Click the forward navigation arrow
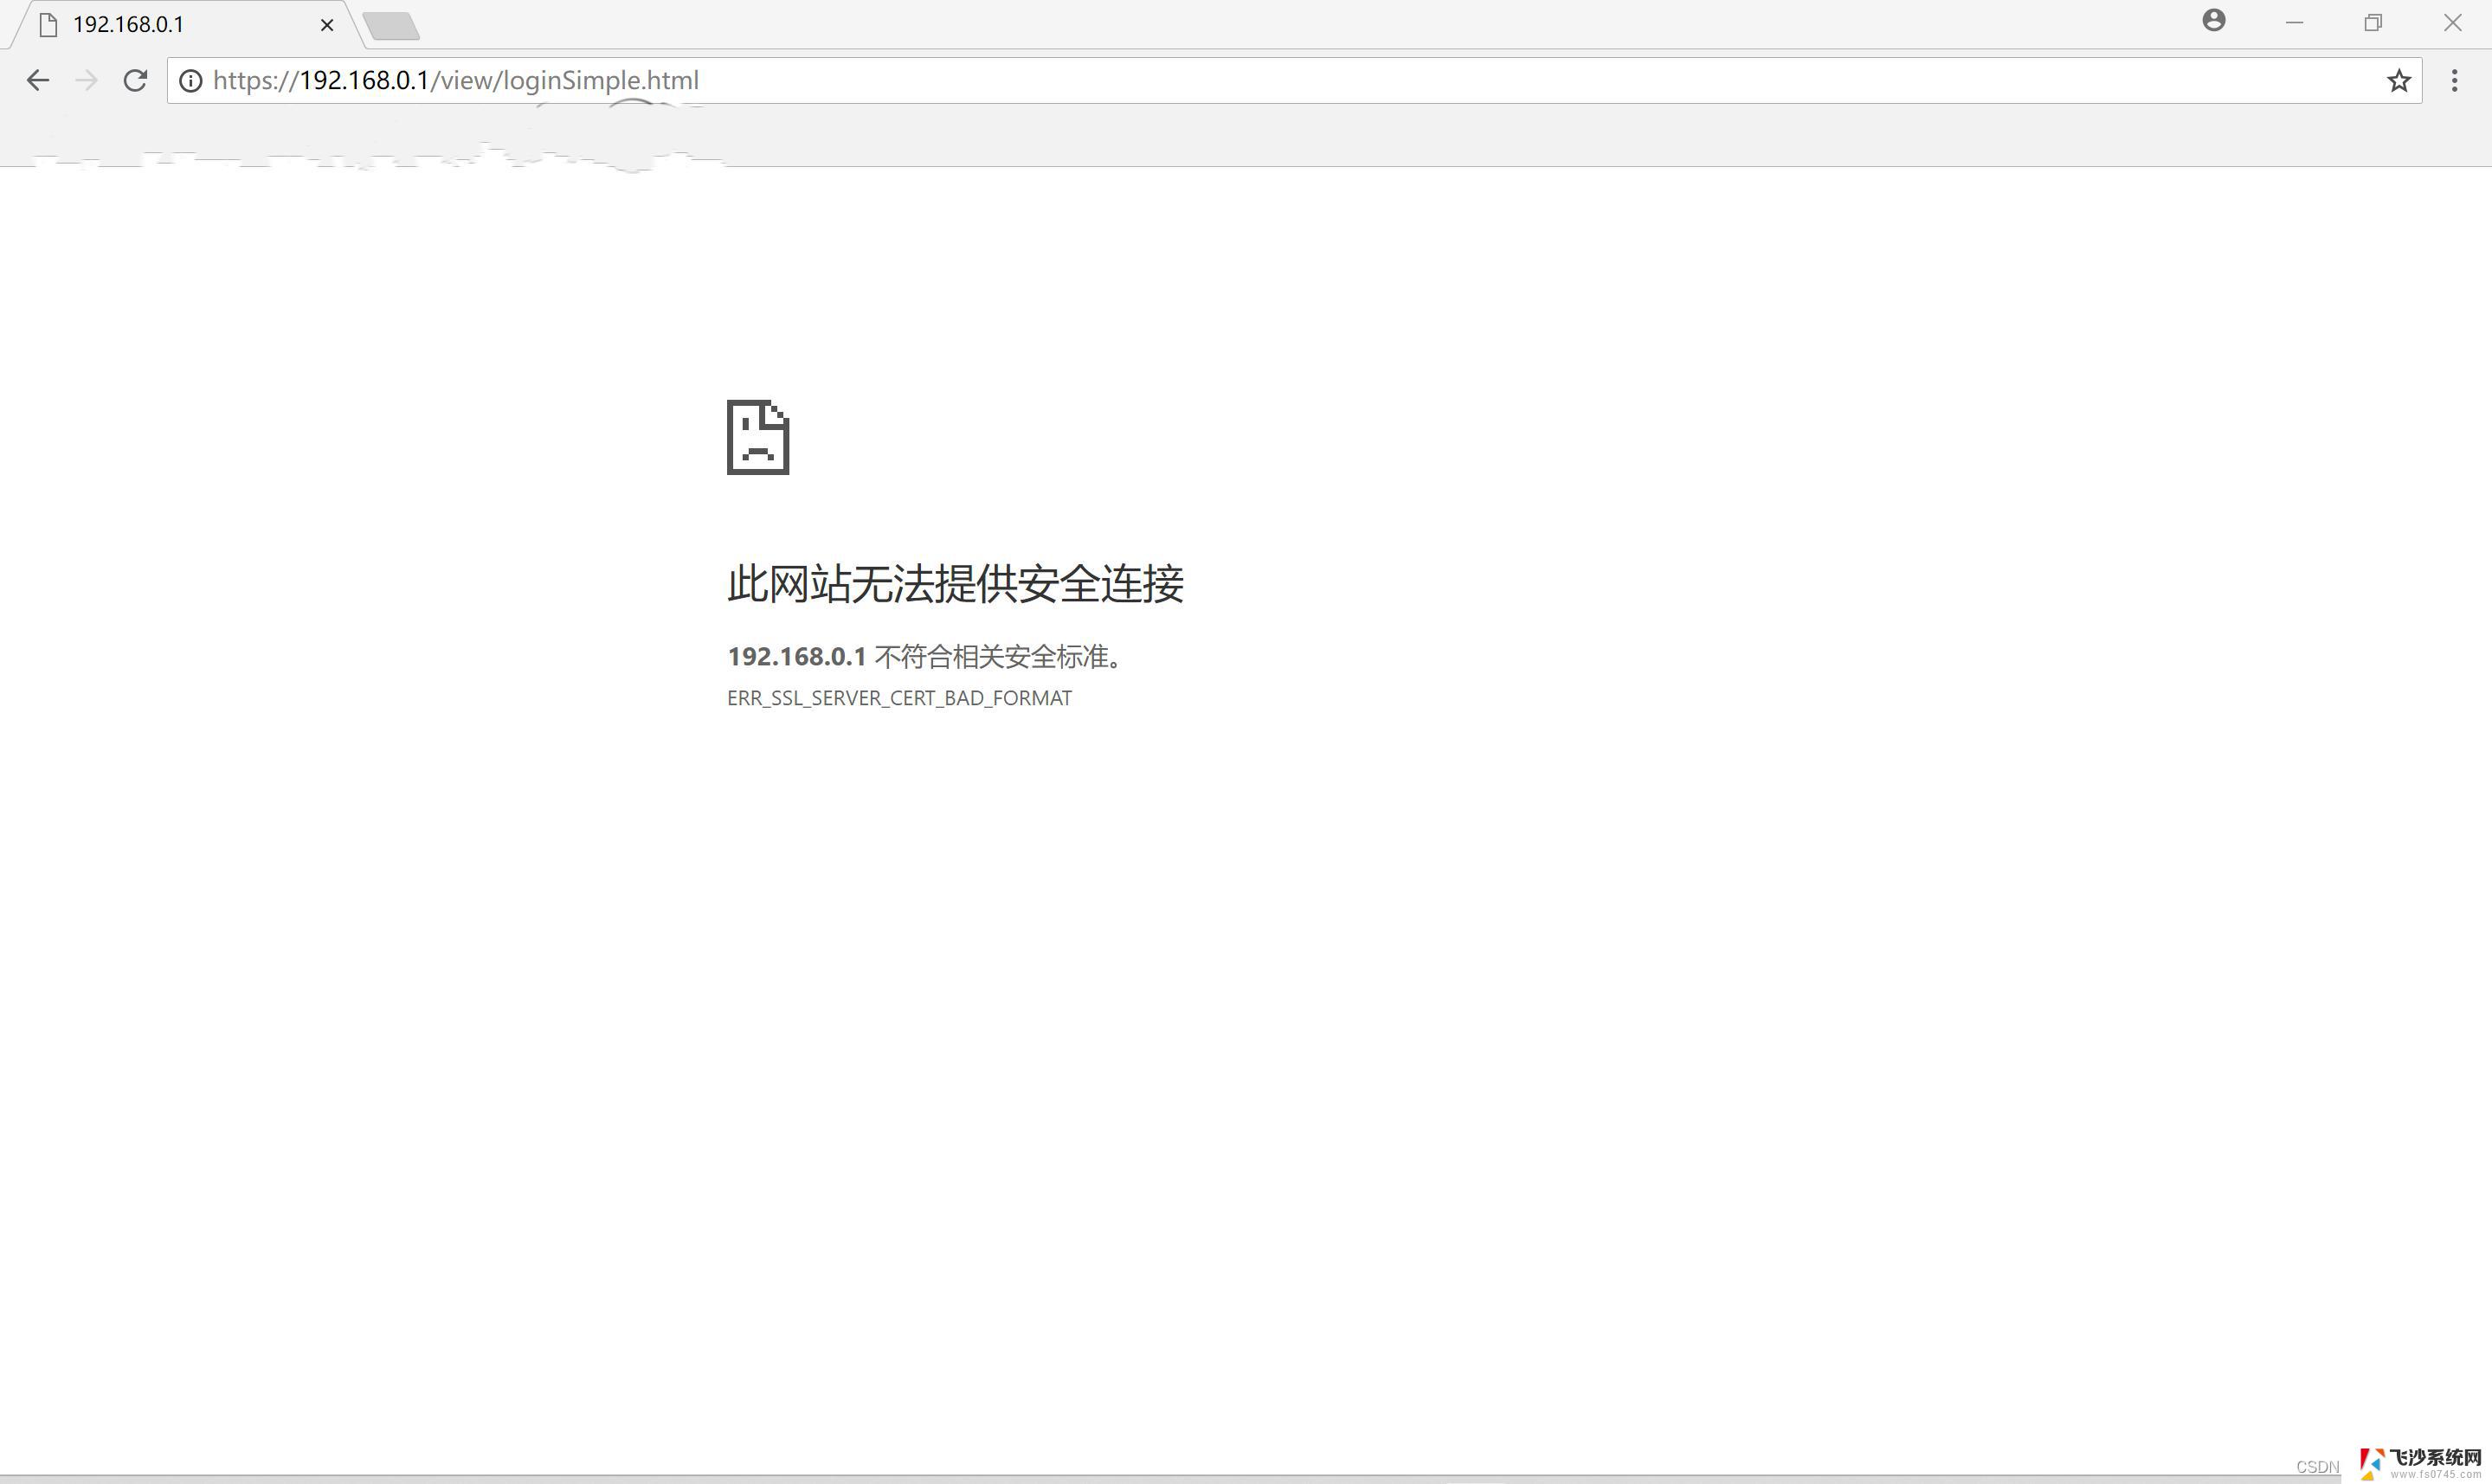The image size is (2492, 1484). point(87,80)
